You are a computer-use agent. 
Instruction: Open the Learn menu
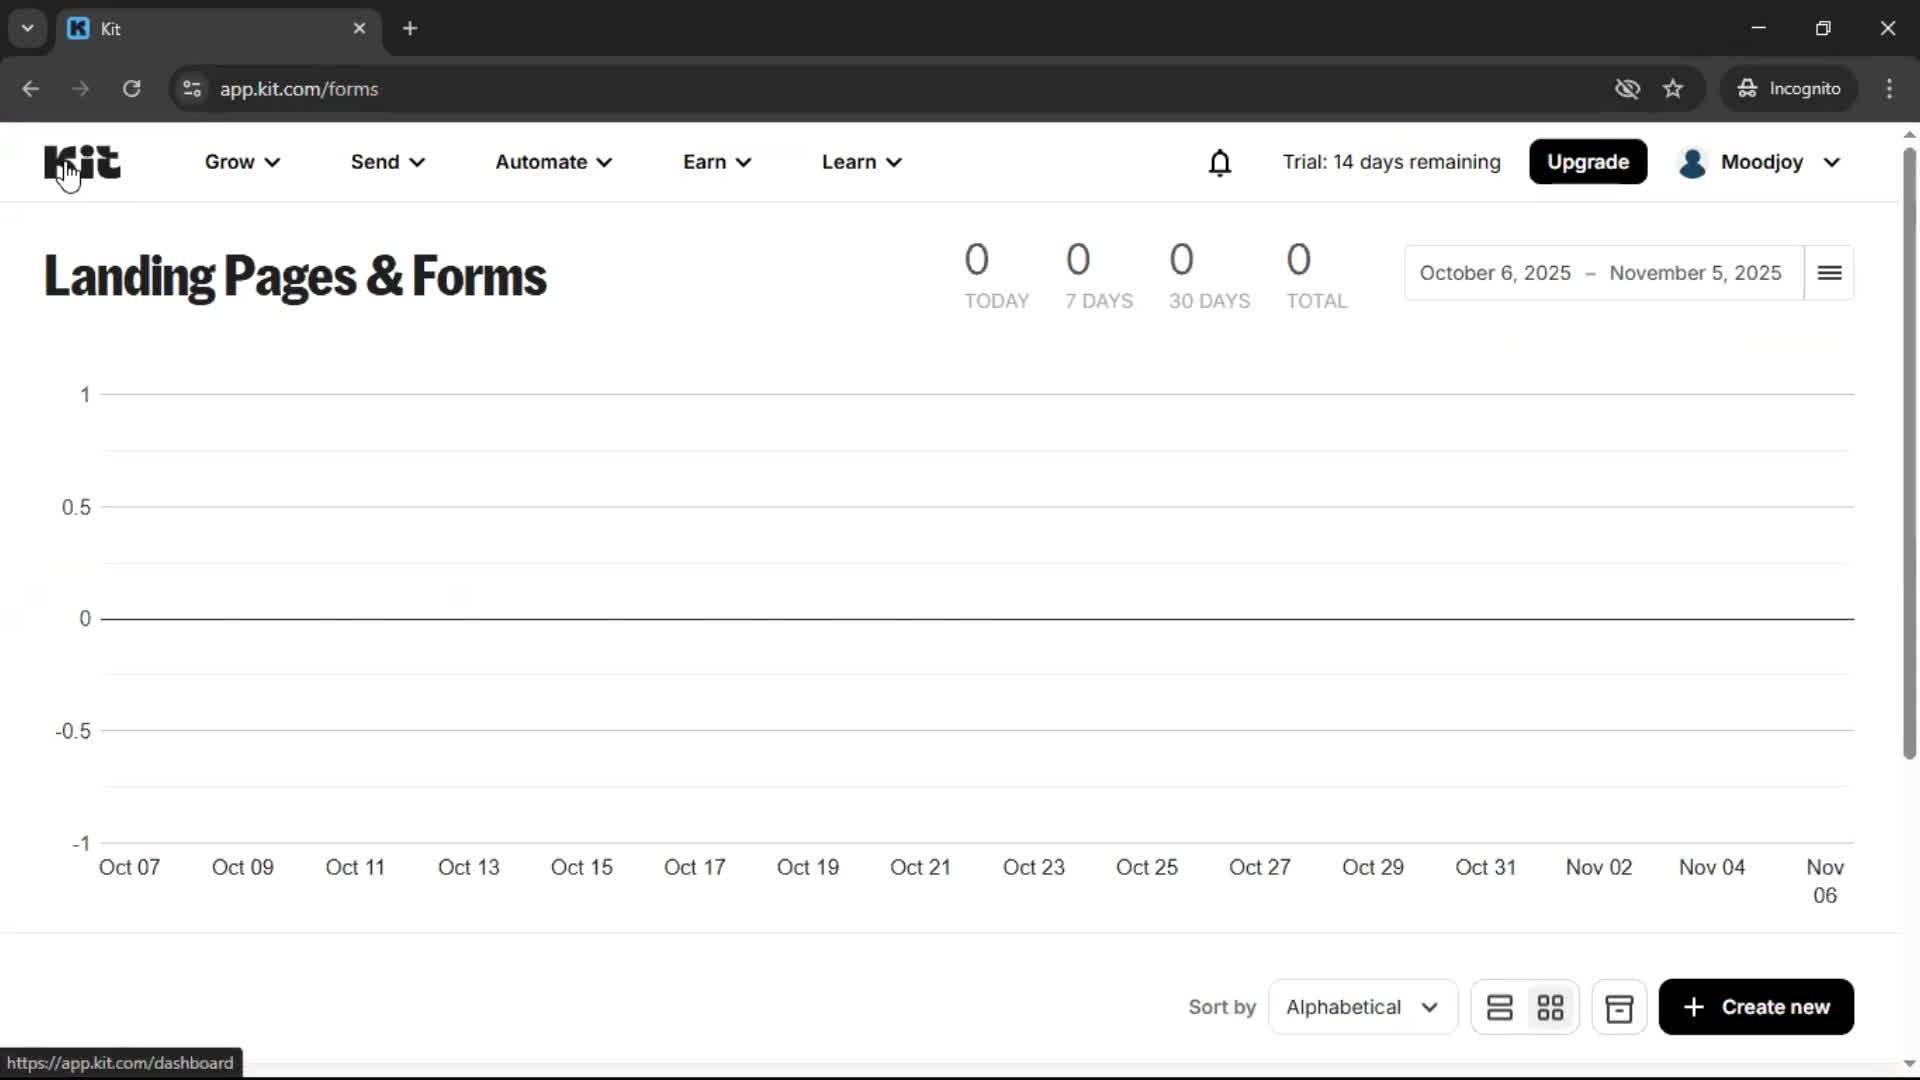click(x=861, y=162)
